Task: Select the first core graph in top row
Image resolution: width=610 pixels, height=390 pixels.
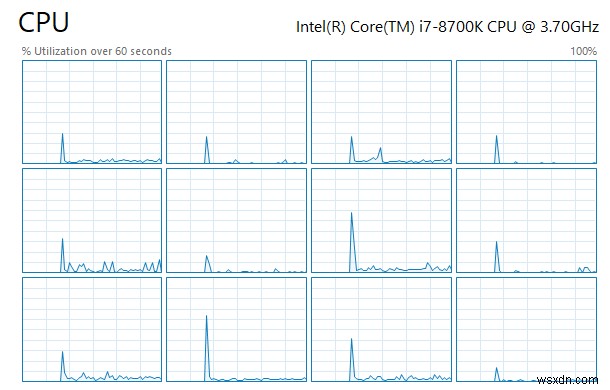Action: (x=92, y=112)
